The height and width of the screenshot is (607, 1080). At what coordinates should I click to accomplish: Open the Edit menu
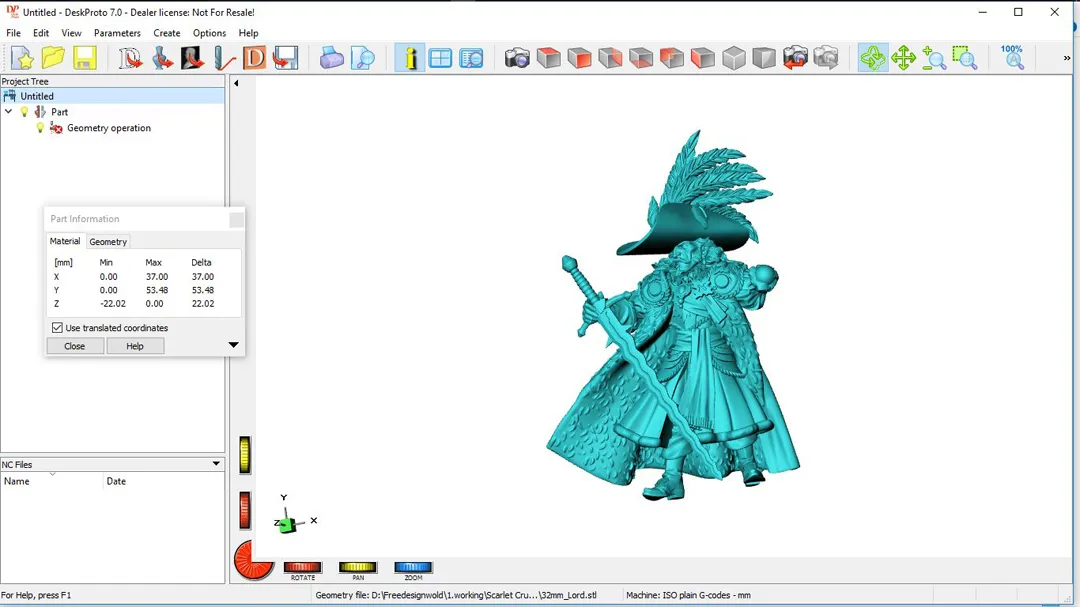[41, 33]
